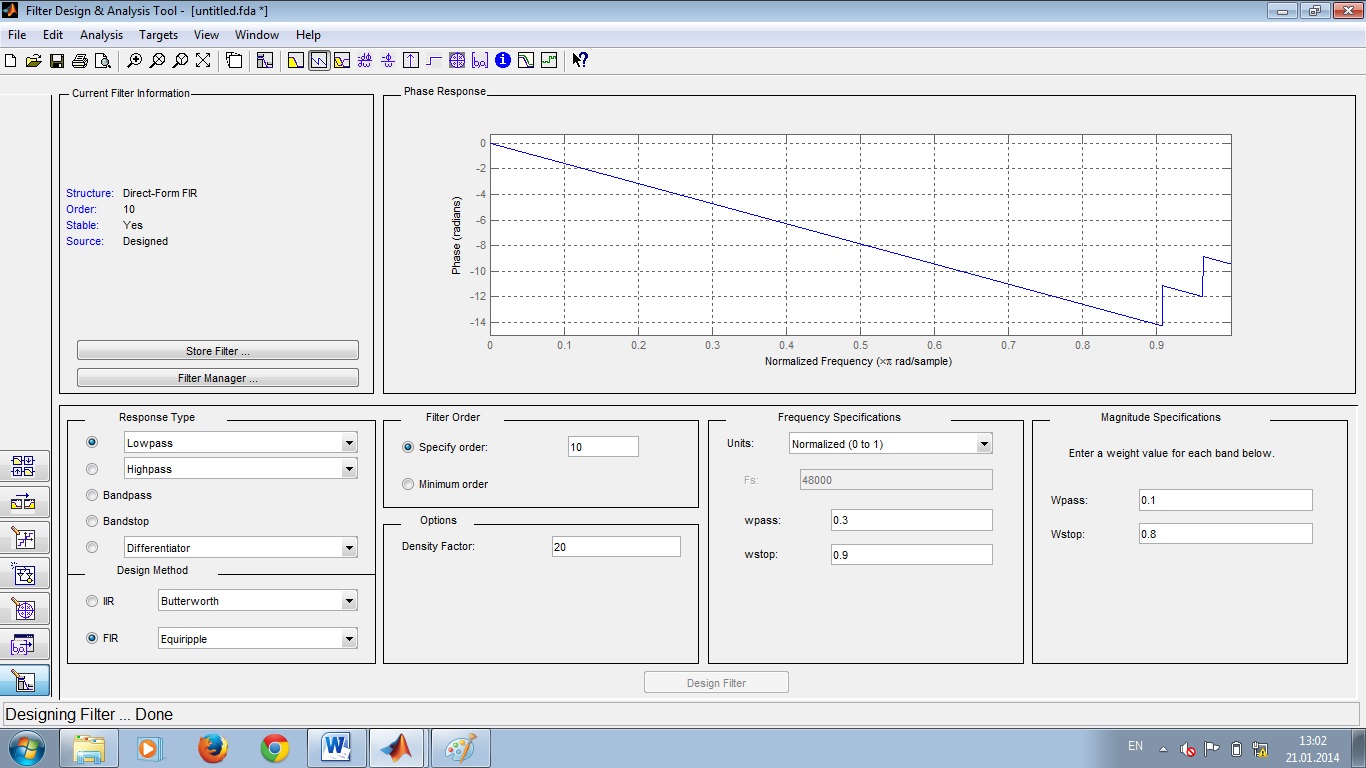Open the Filter Manager
This screenshot has width=1366, height=768.
(x=217, y=378)
